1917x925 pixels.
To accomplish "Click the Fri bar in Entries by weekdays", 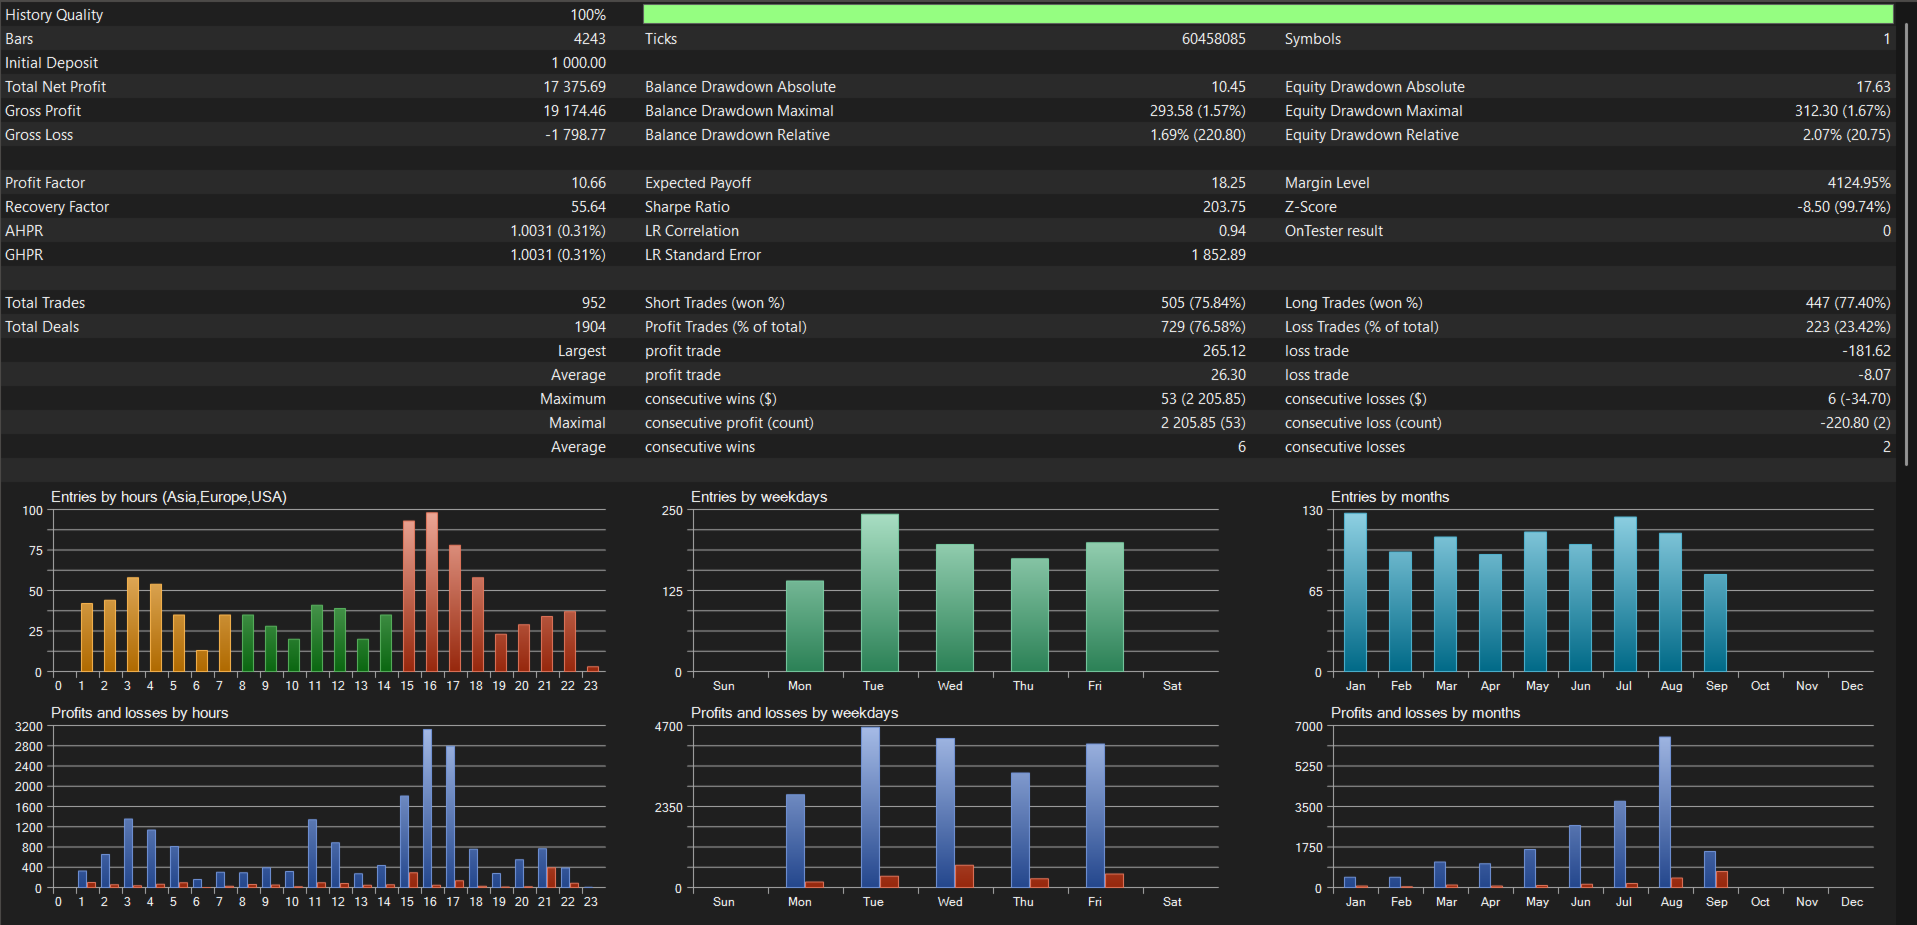I will point(1105,607).
